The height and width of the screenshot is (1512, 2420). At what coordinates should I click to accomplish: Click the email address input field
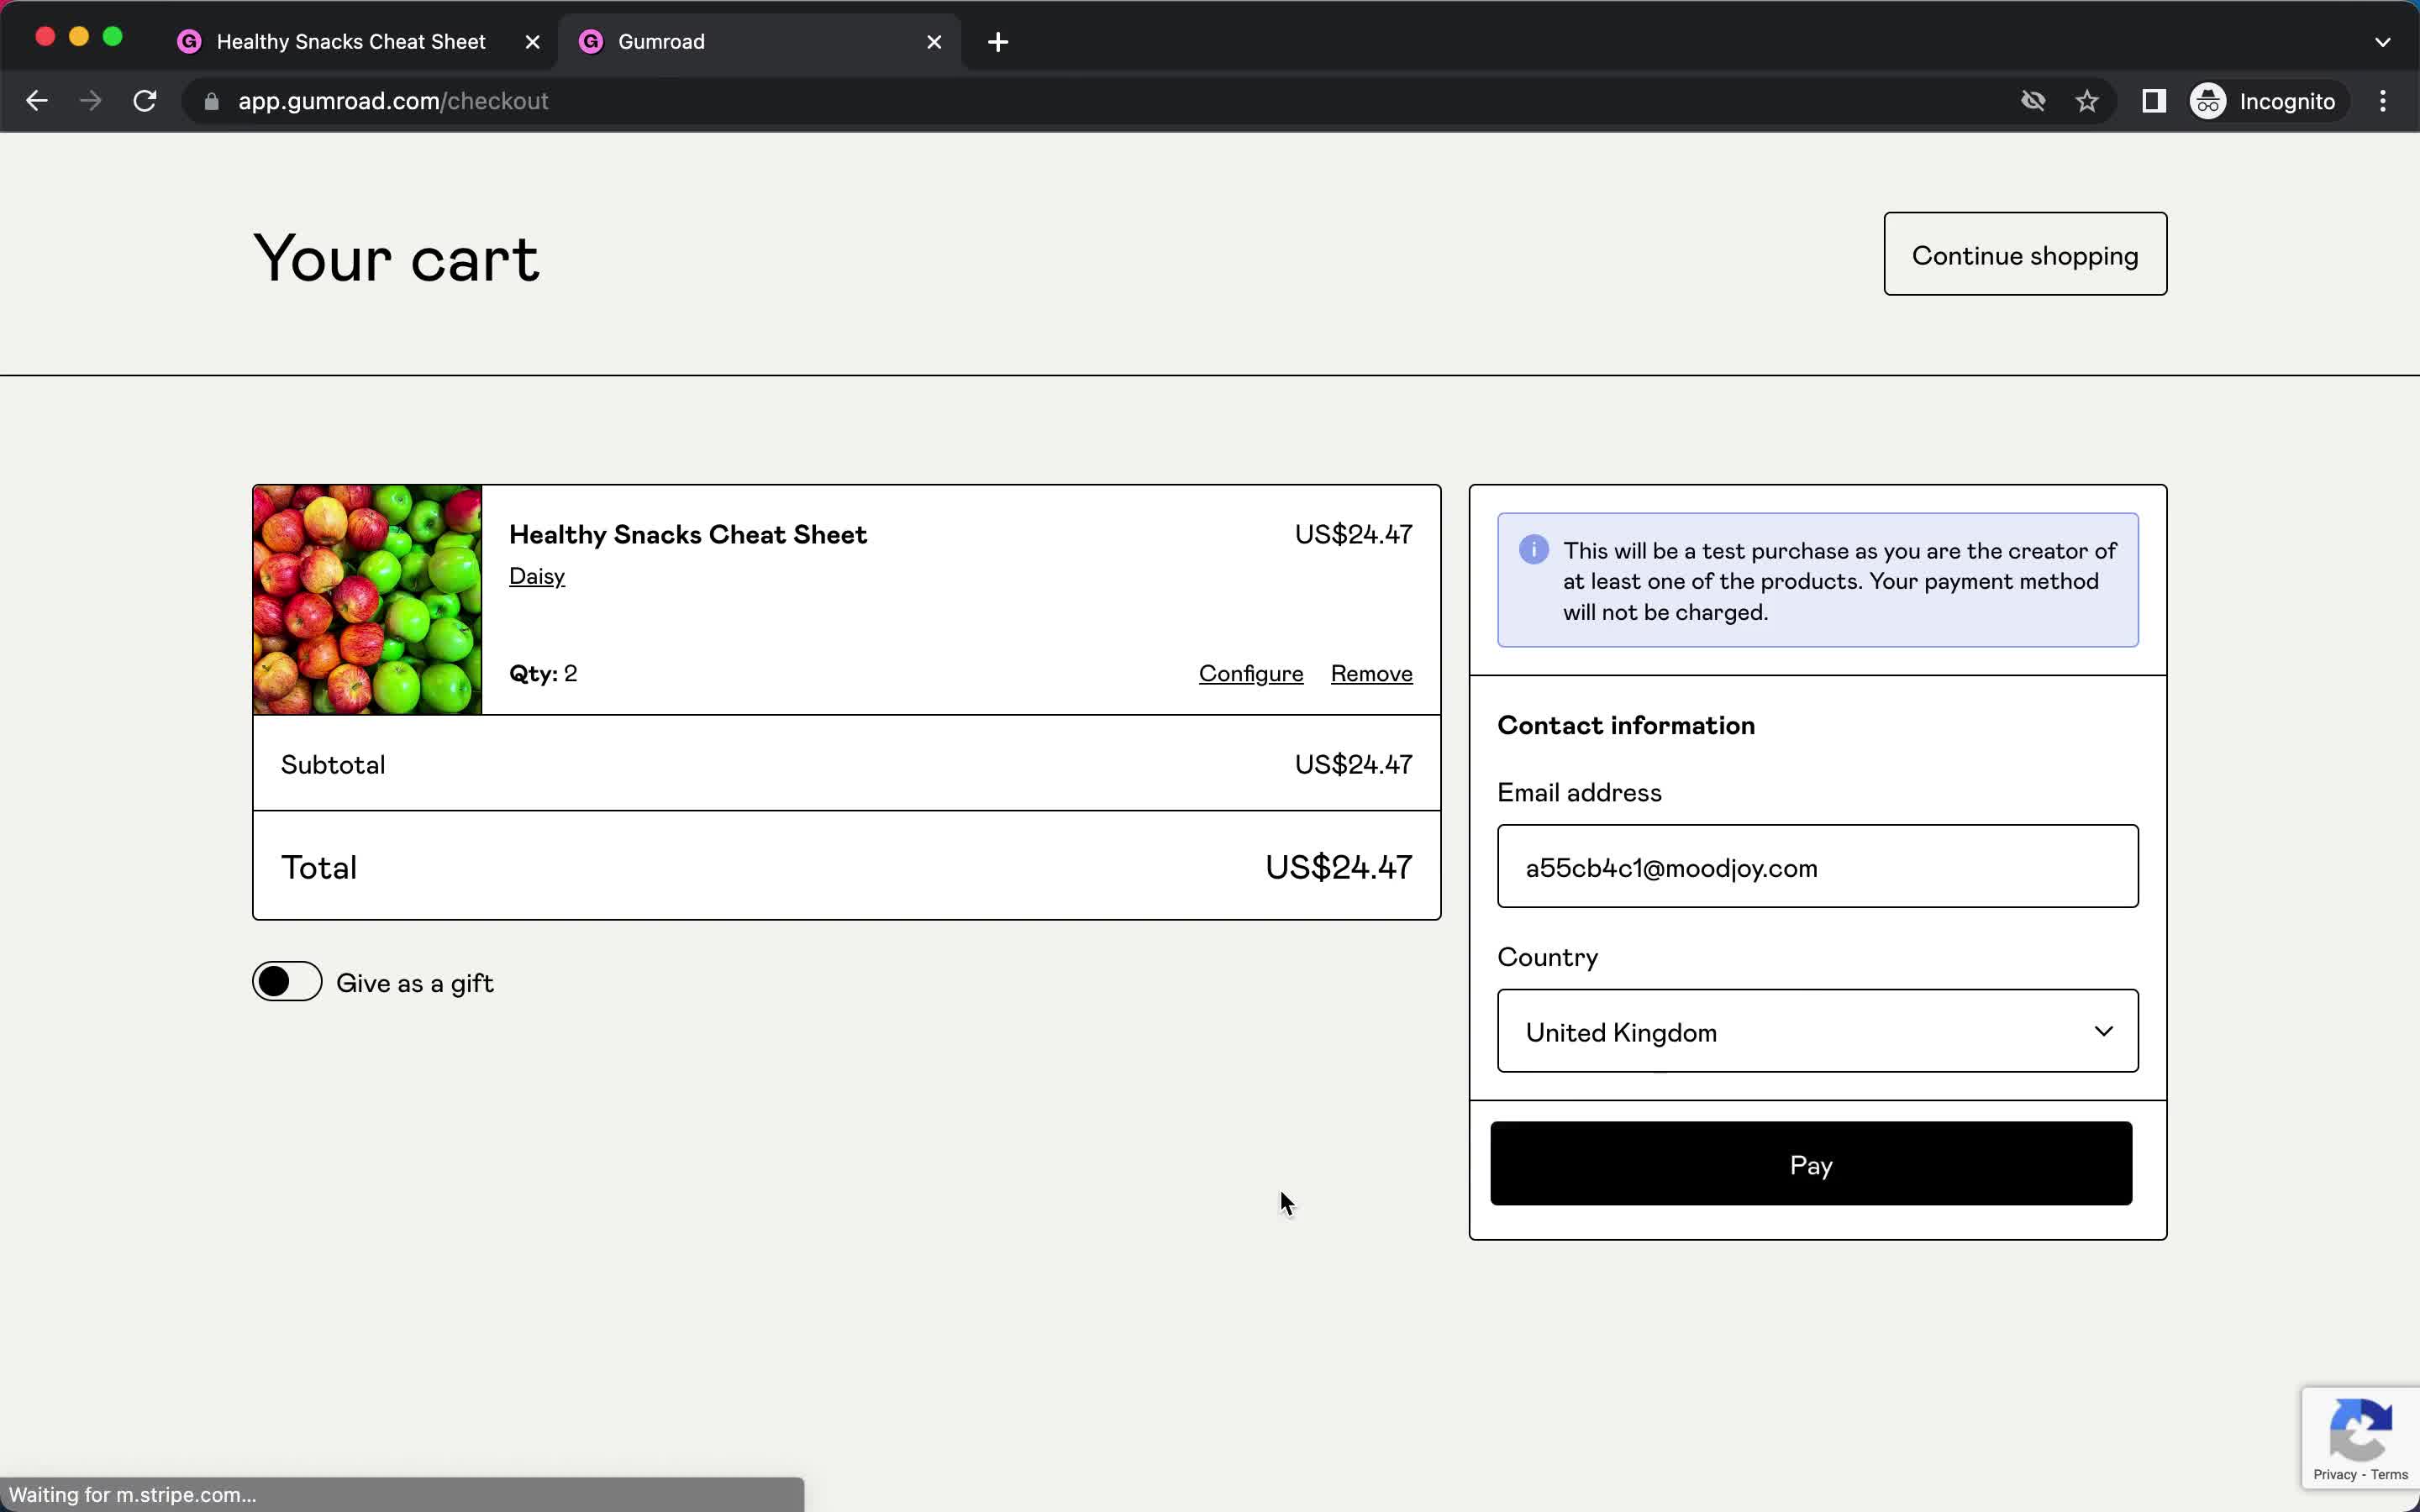(1818, 866)
